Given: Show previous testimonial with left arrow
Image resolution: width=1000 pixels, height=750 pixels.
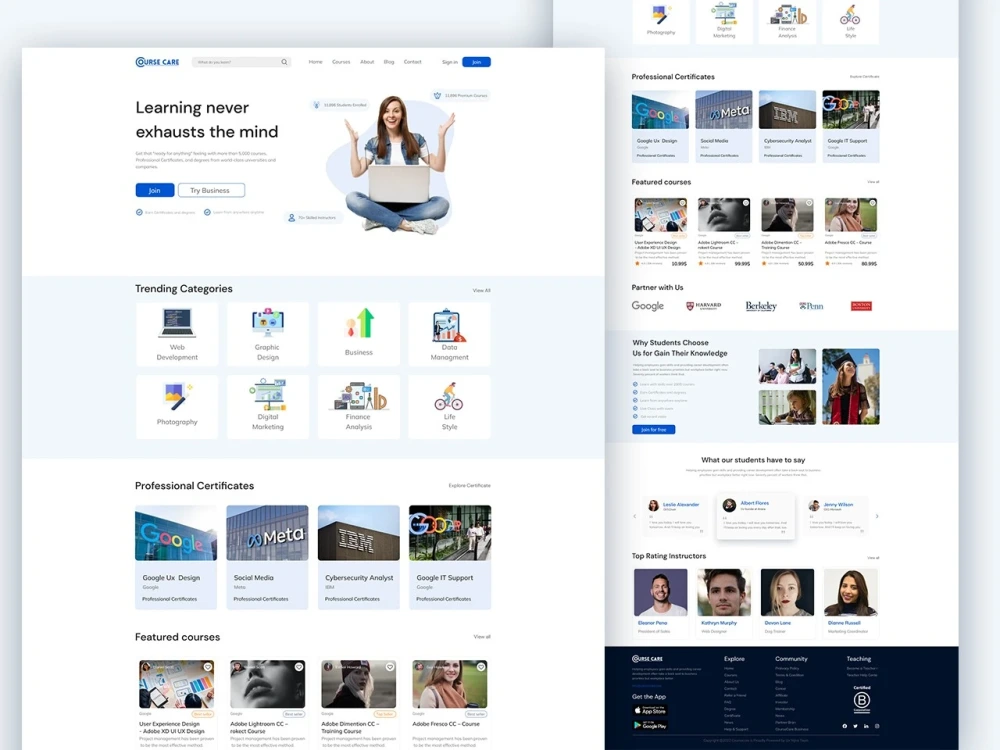Looking at the screenshot, I should [635, 516].
